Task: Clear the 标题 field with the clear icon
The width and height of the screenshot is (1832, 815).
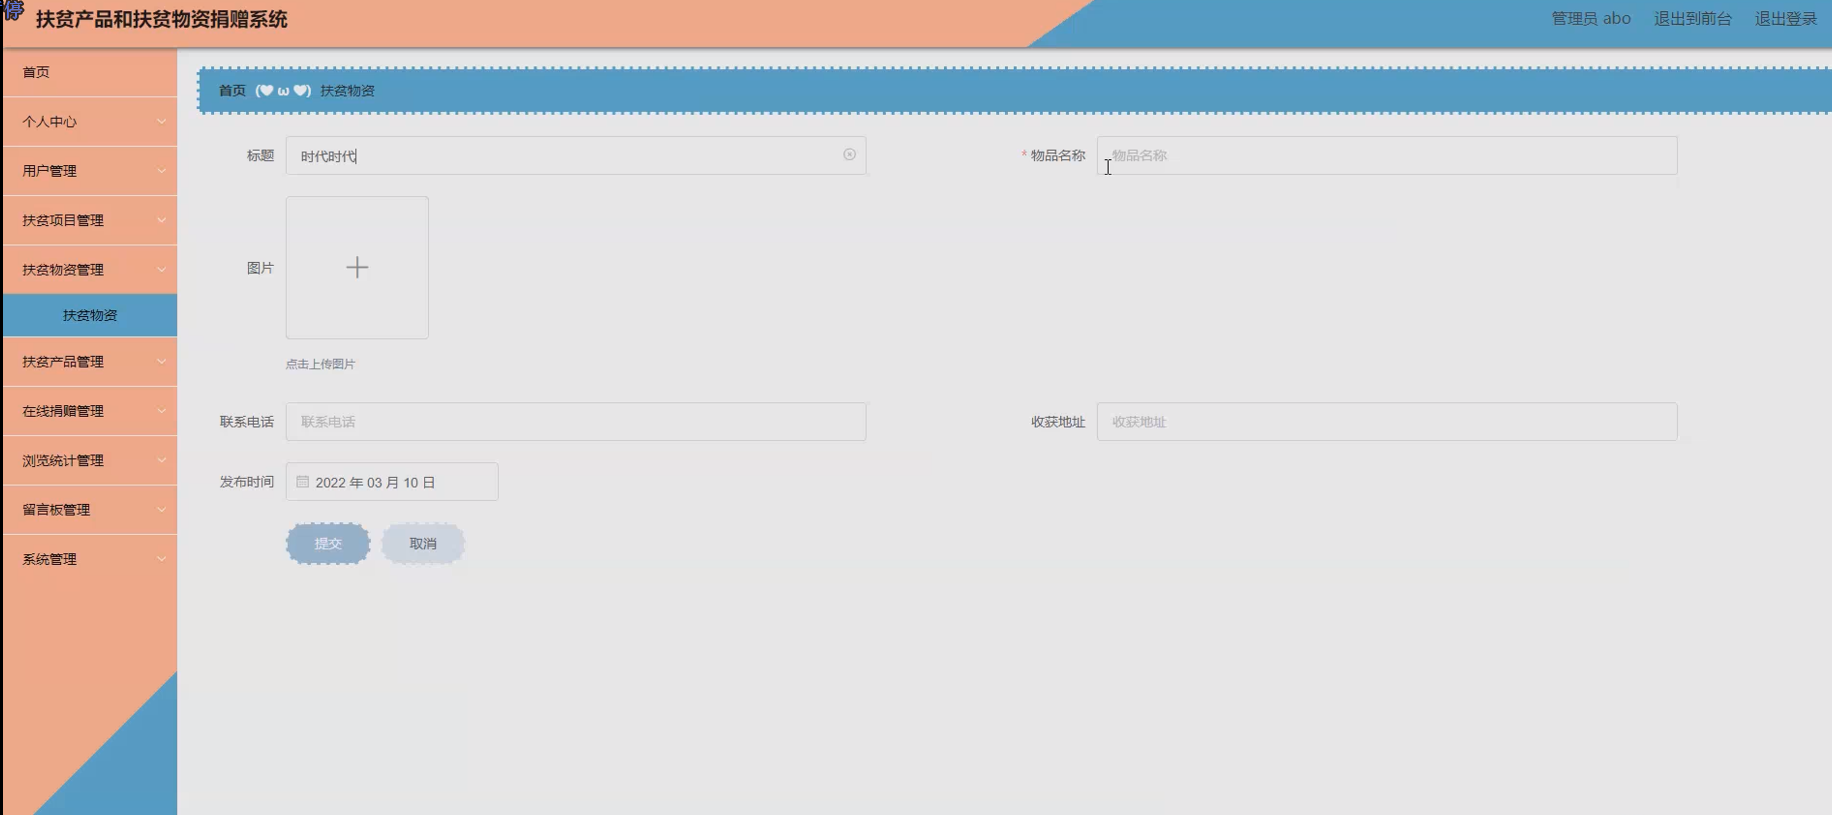Action: (849, 155)
